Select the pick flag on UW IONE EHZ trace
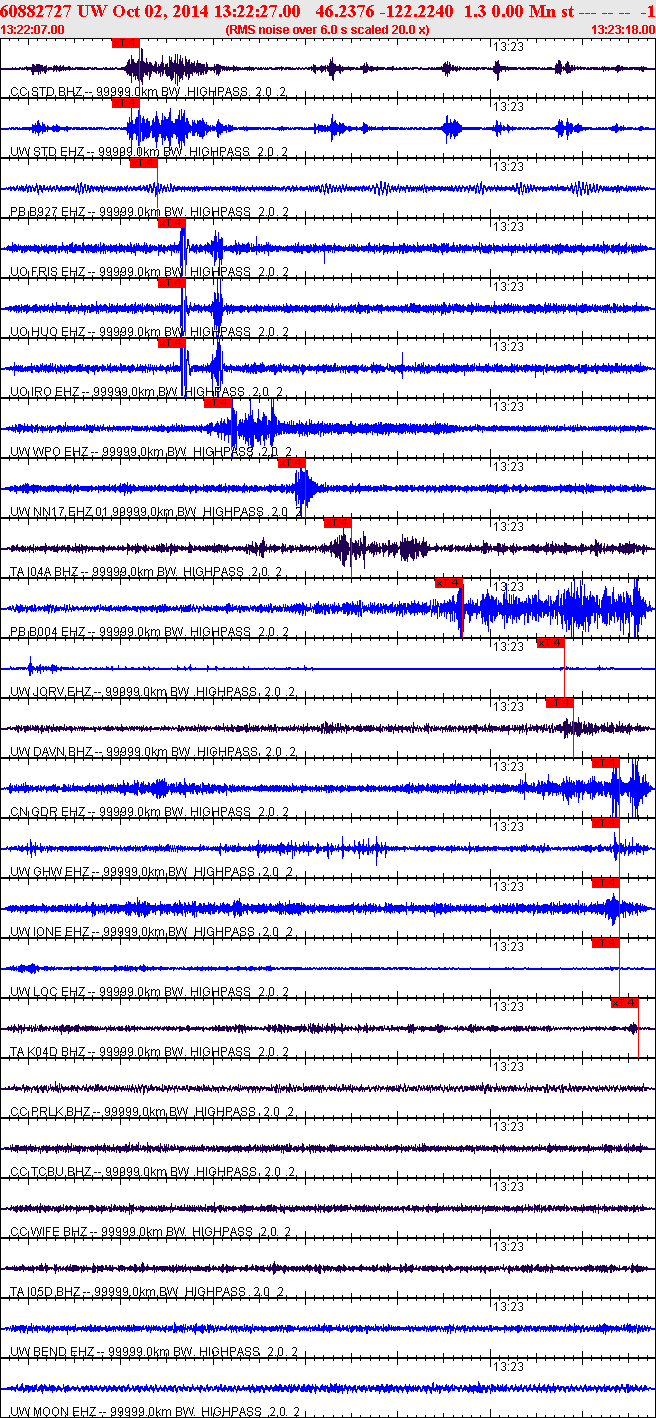The image size is (656, 1418). tap(606, 883)
